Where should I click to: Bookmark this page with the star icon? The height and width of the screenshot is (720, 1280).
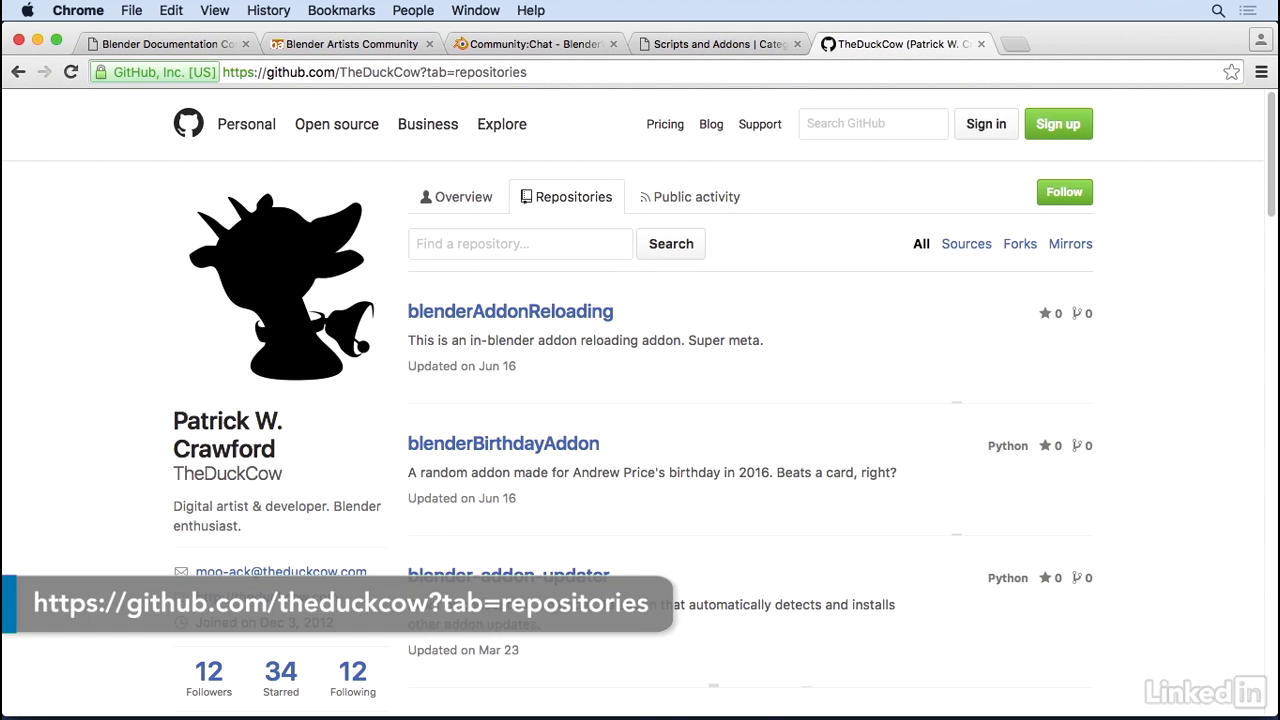1232,72
